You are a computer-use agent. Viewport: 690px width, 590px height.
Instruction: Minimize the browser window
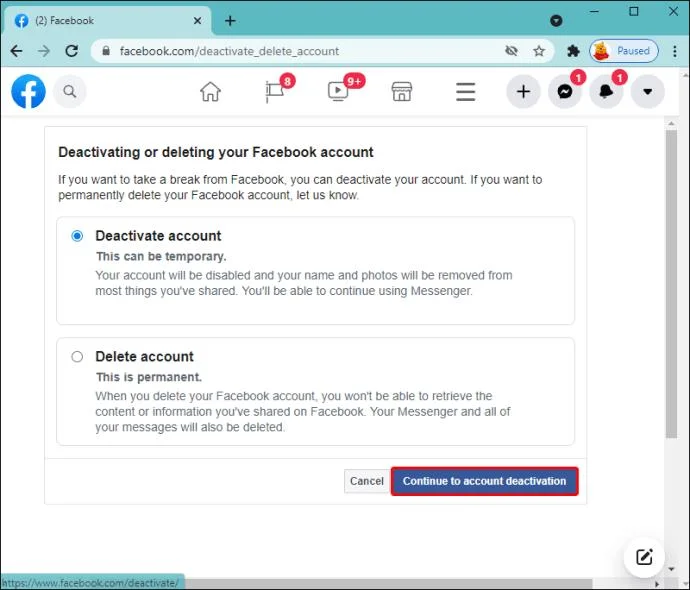click(595, 12)
